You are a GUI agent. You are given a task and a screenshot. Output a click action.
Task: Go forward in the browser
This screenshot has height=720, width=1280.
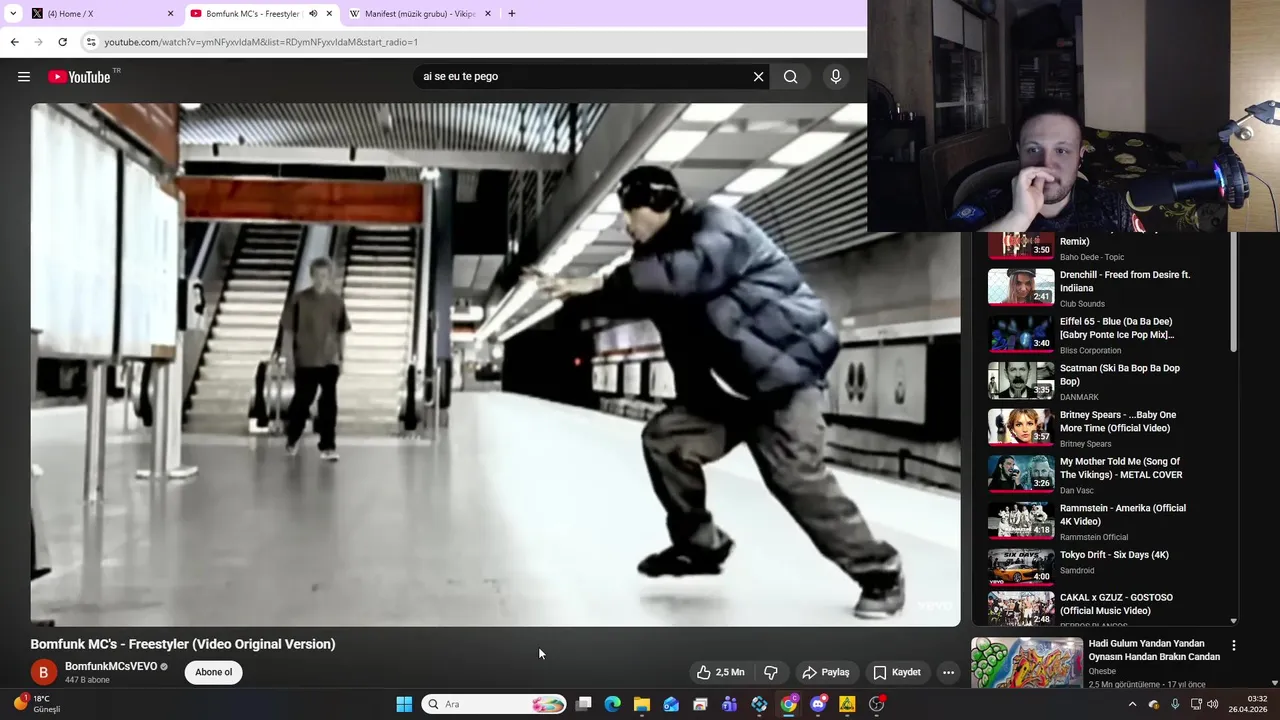(38, 42)
